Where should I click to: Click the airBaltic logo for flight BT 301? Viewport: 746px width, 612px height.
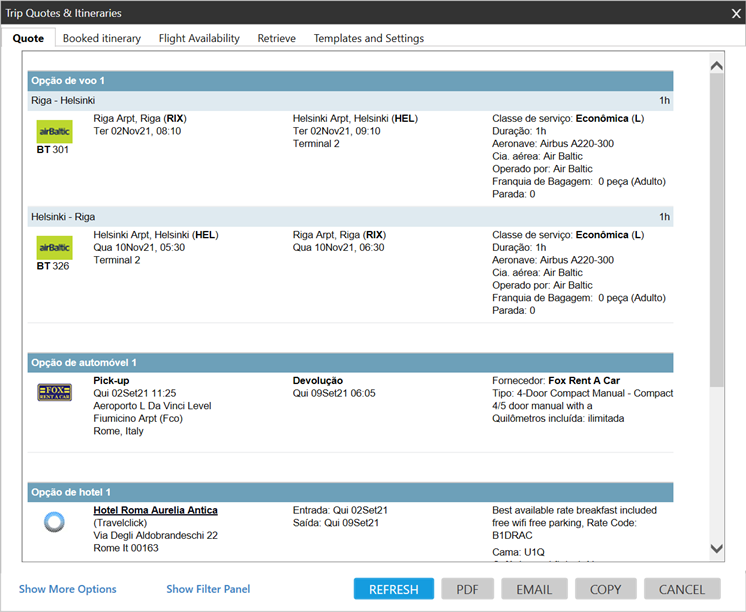pyautogui.click(x=54, y=132)
